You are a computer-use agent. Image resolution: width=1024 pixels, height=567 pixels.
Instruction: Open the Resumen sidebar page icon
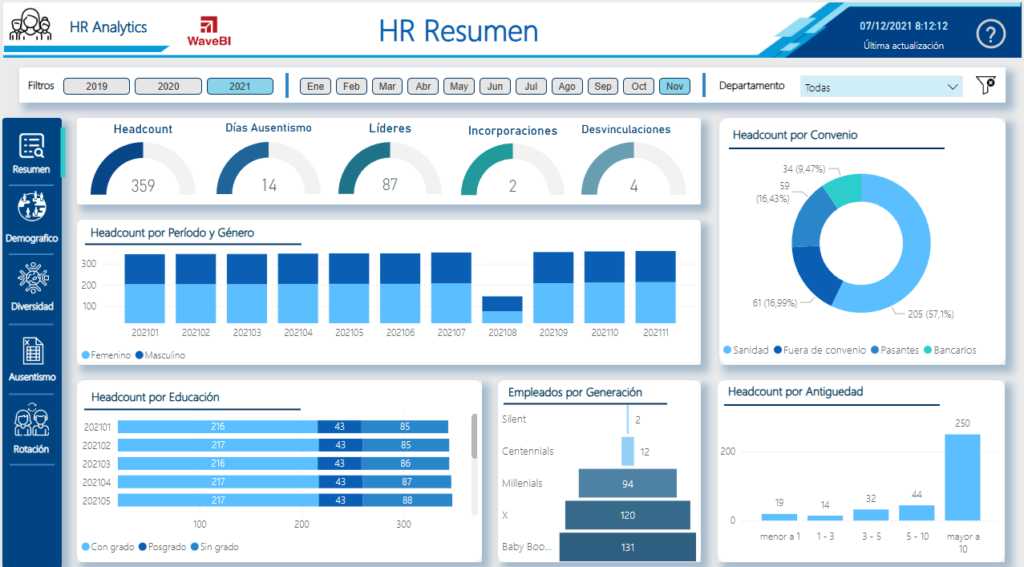[31, 146]
